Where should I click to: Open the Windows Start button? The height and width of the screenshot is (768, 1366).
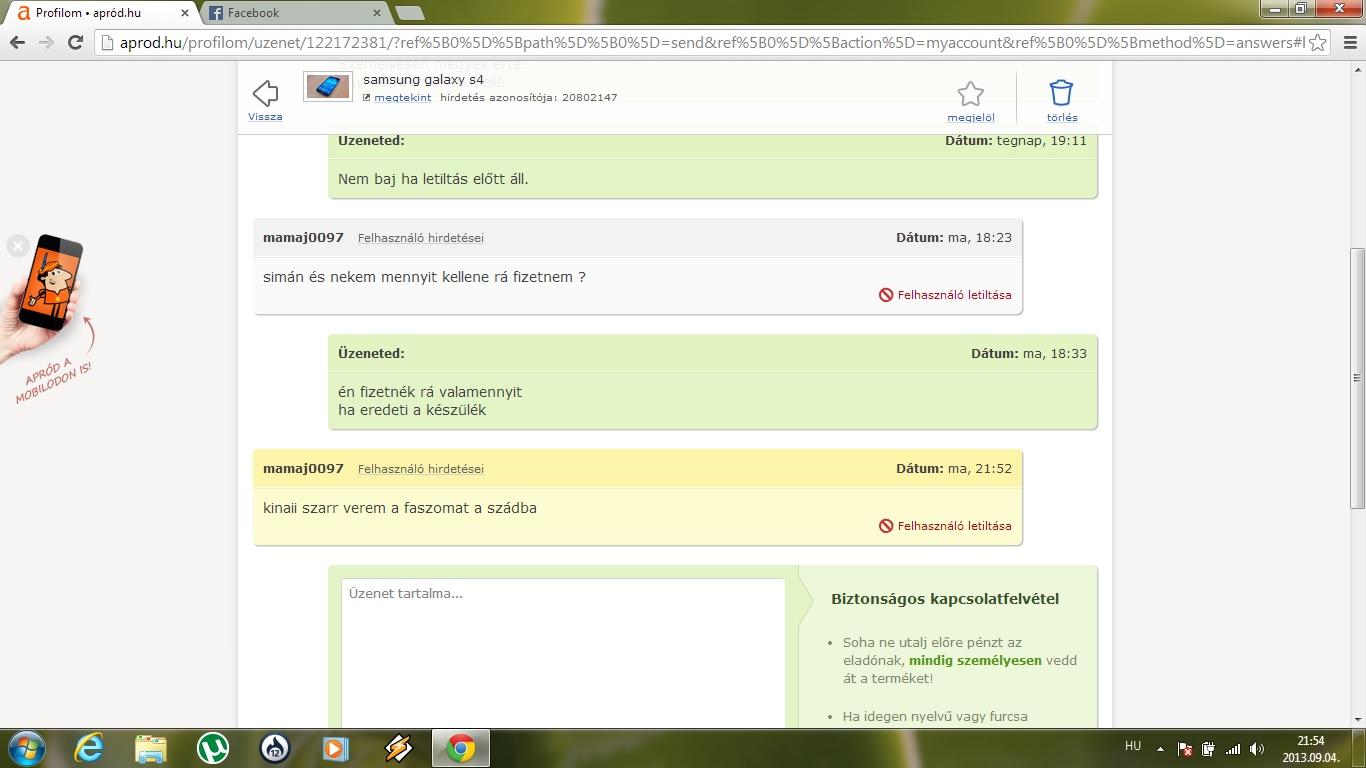coord(25,748)
